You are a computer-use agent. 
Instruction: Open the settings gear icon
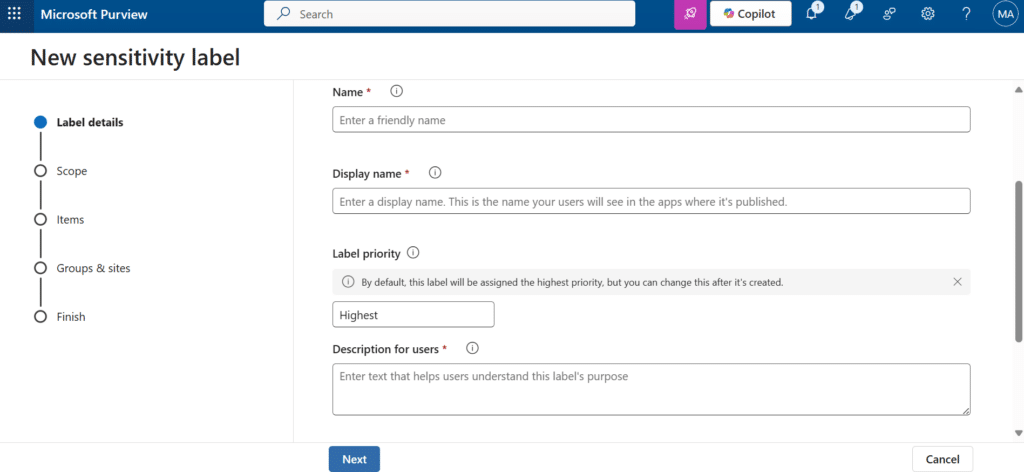click(927, 14)
